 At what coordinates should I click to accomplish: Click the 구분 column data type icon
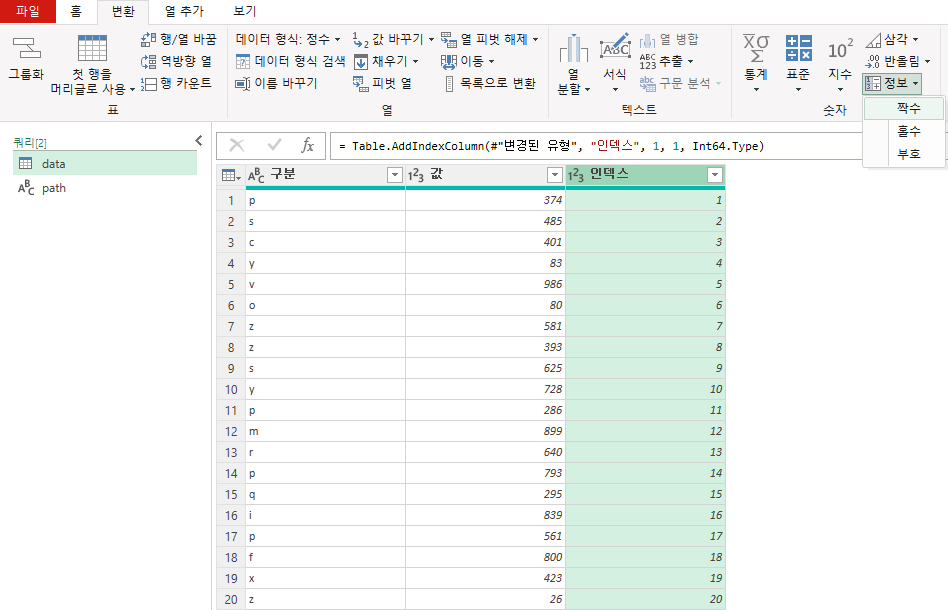[256, 175]
